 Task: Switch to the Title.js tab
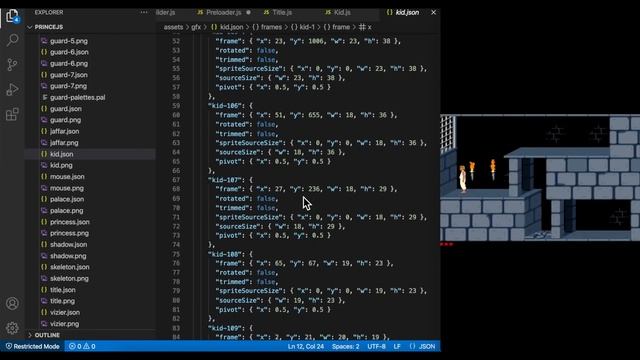click(278, 12)
